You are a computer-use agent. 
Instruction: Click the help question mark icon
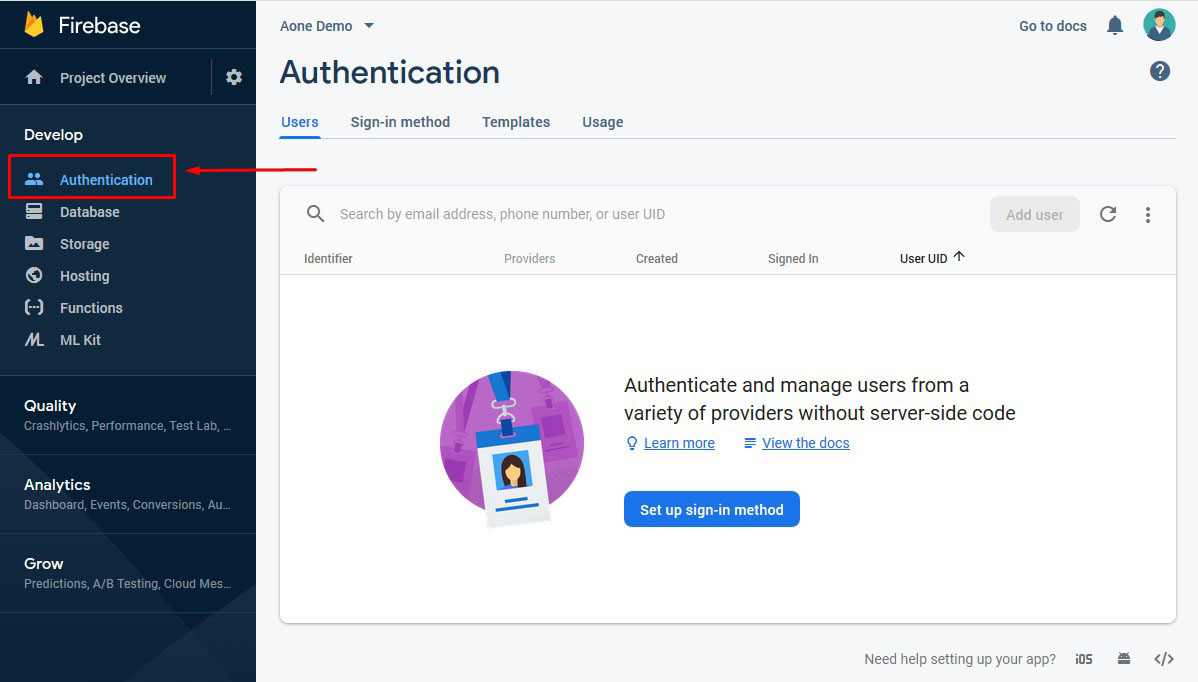point(1160,71)
